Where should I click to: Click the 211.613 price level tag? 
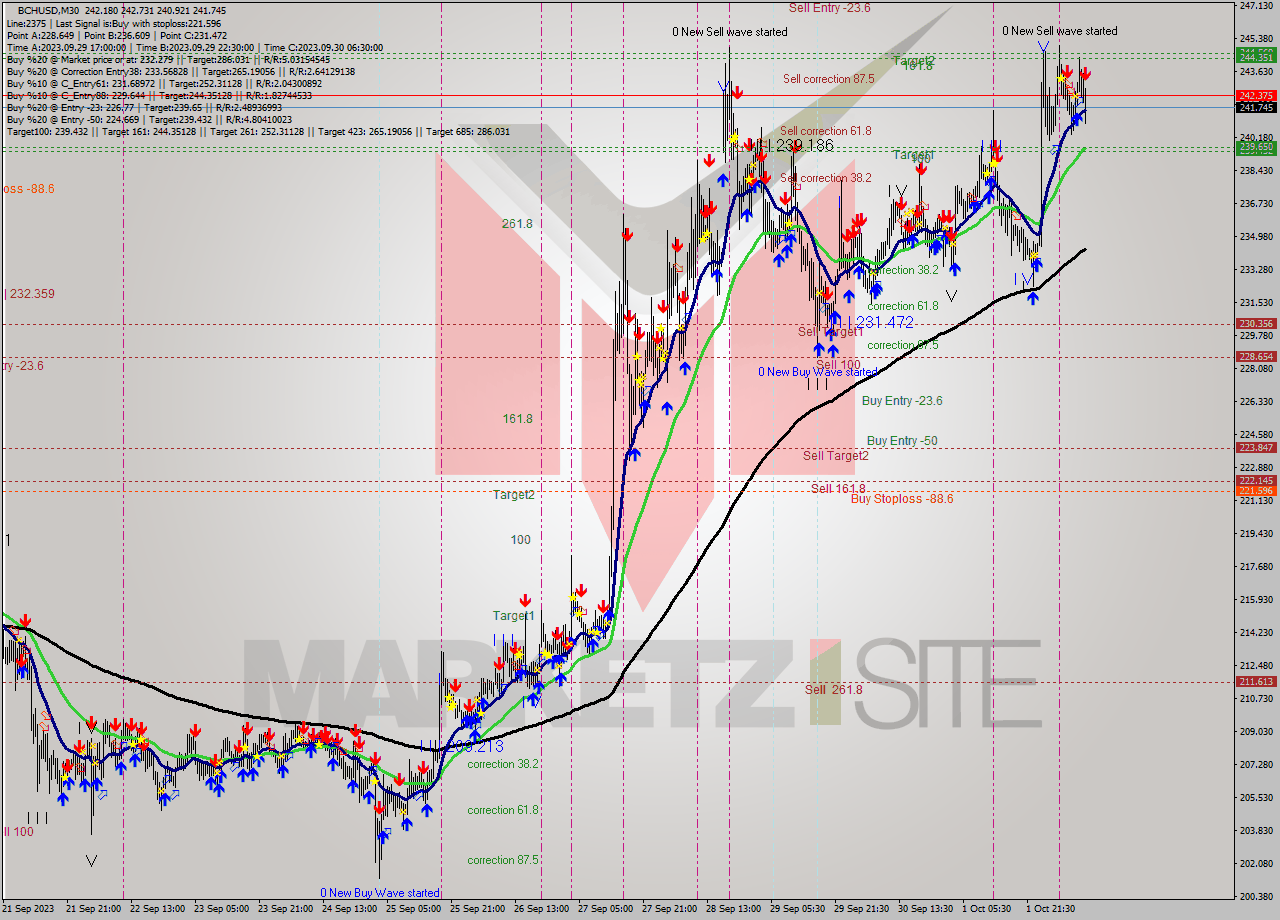pyautogui.click(x=1256, y=681)
